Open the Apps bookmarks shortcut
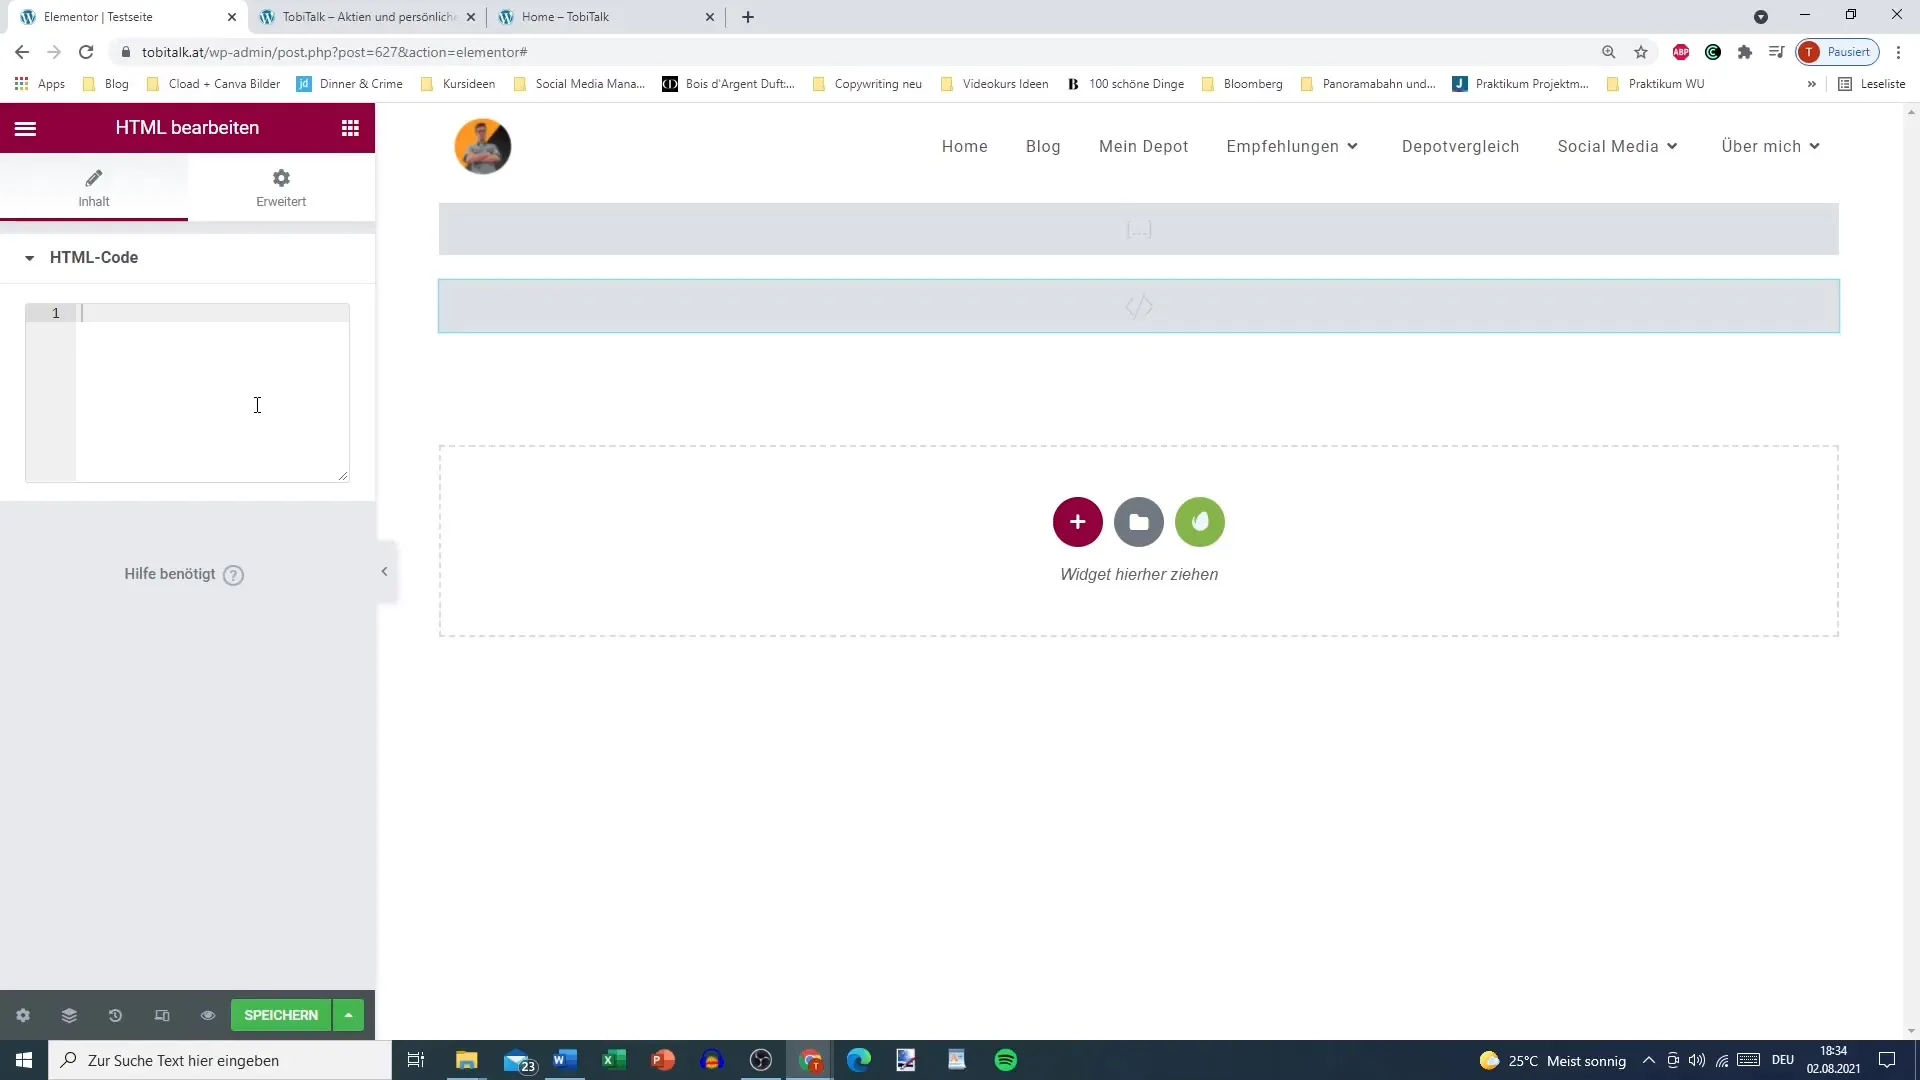 [40, 84]
